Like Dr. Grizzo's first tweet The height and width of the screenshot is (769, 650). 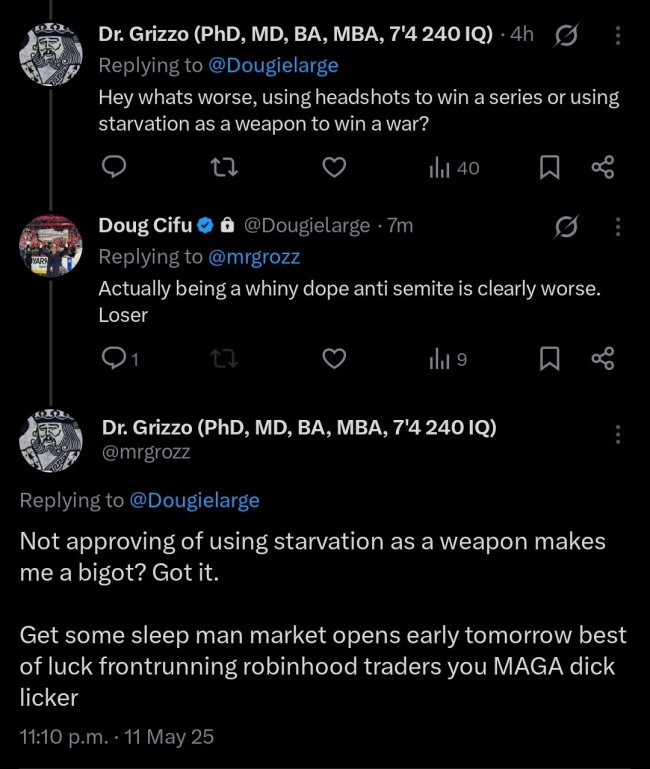click(336, 168)
